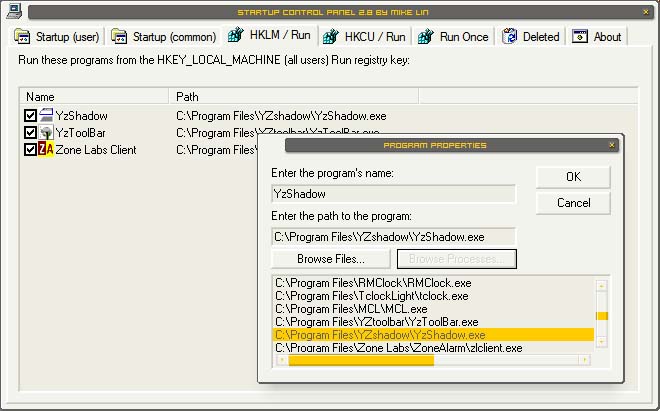Screen dimensions: 660x411
Task: Click the program path input field
Action: click(394, 237)
